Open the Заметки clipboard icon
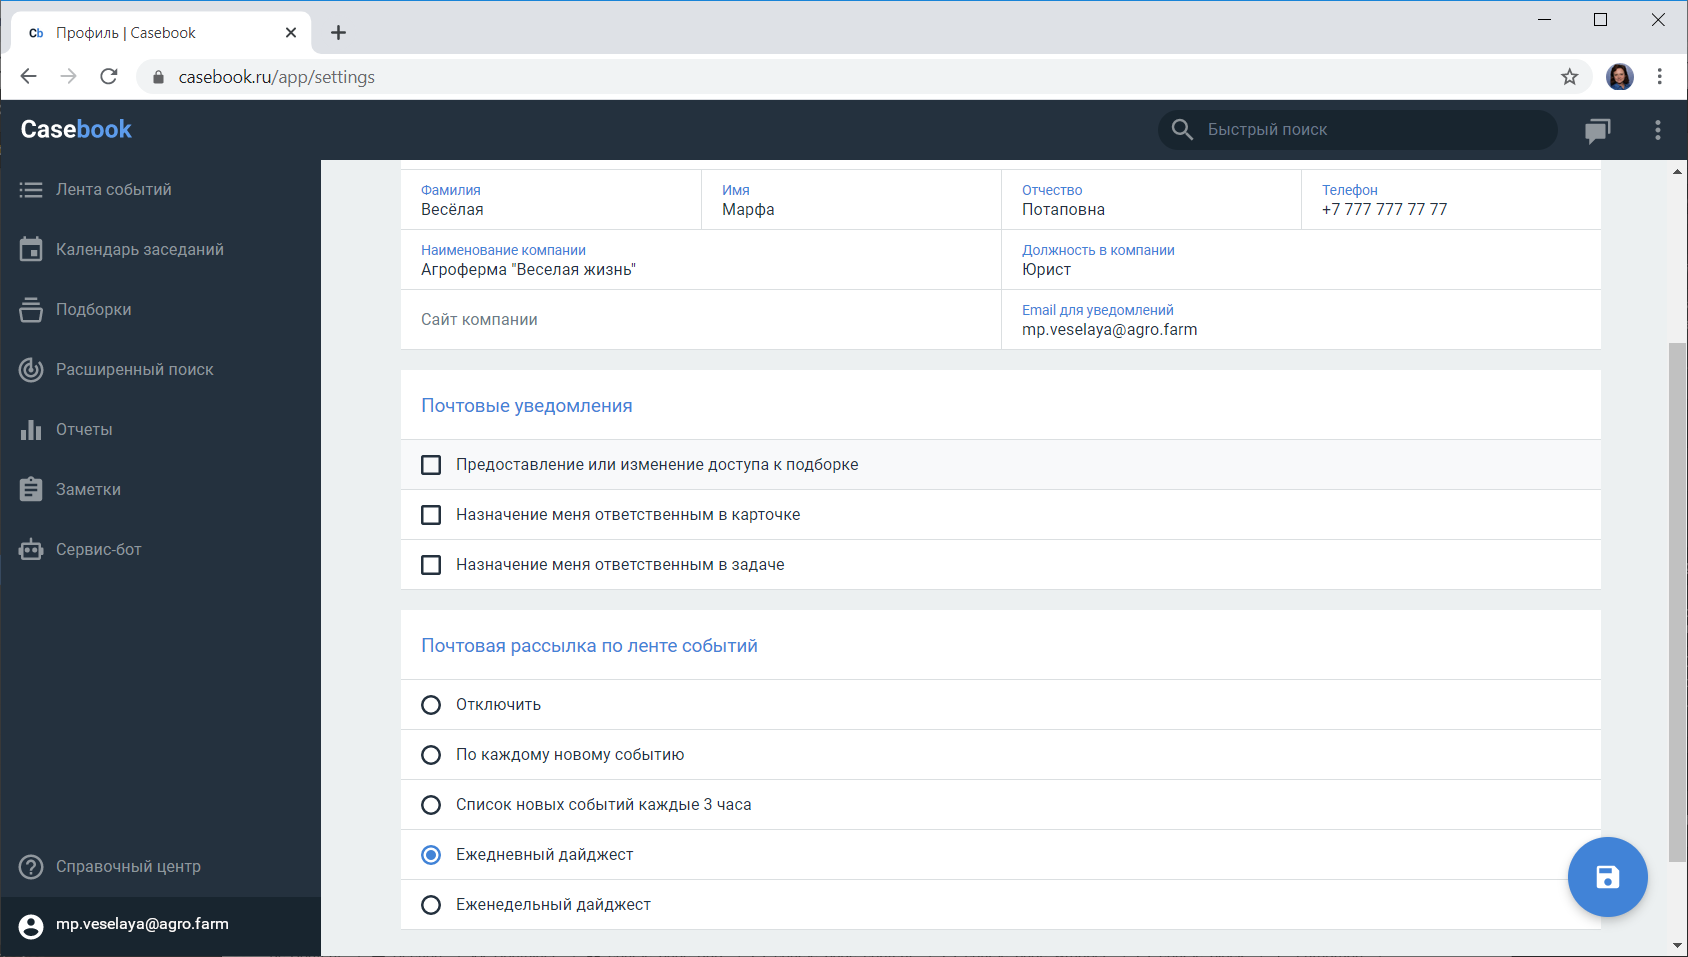This screenshot has width=1688, height=957. click(31, 489)
